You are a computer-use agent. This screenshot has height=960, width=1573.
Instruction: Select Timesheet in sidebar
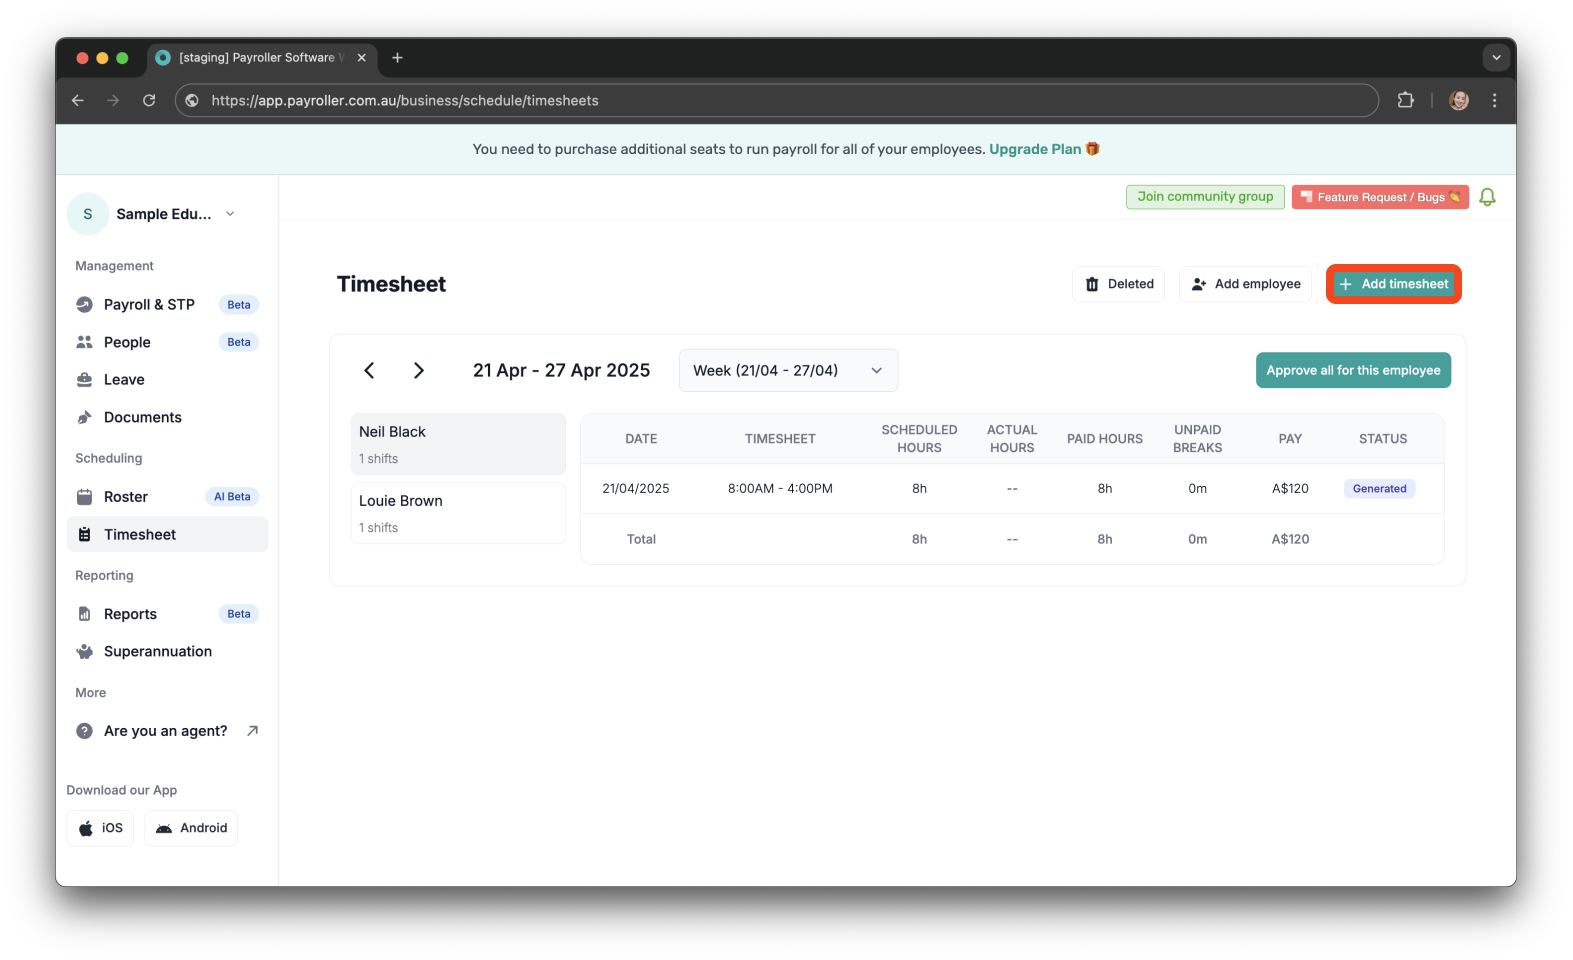(x=167, y=534)
